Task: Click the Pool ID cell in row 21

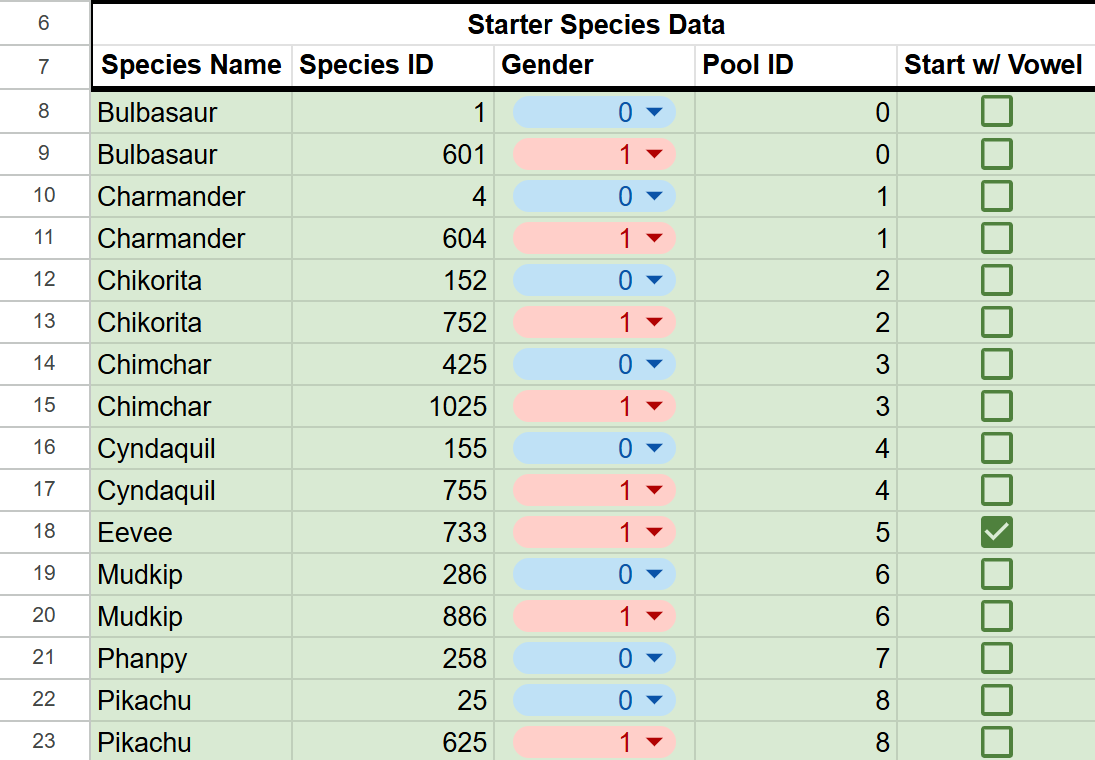Action: coord(795,658)
